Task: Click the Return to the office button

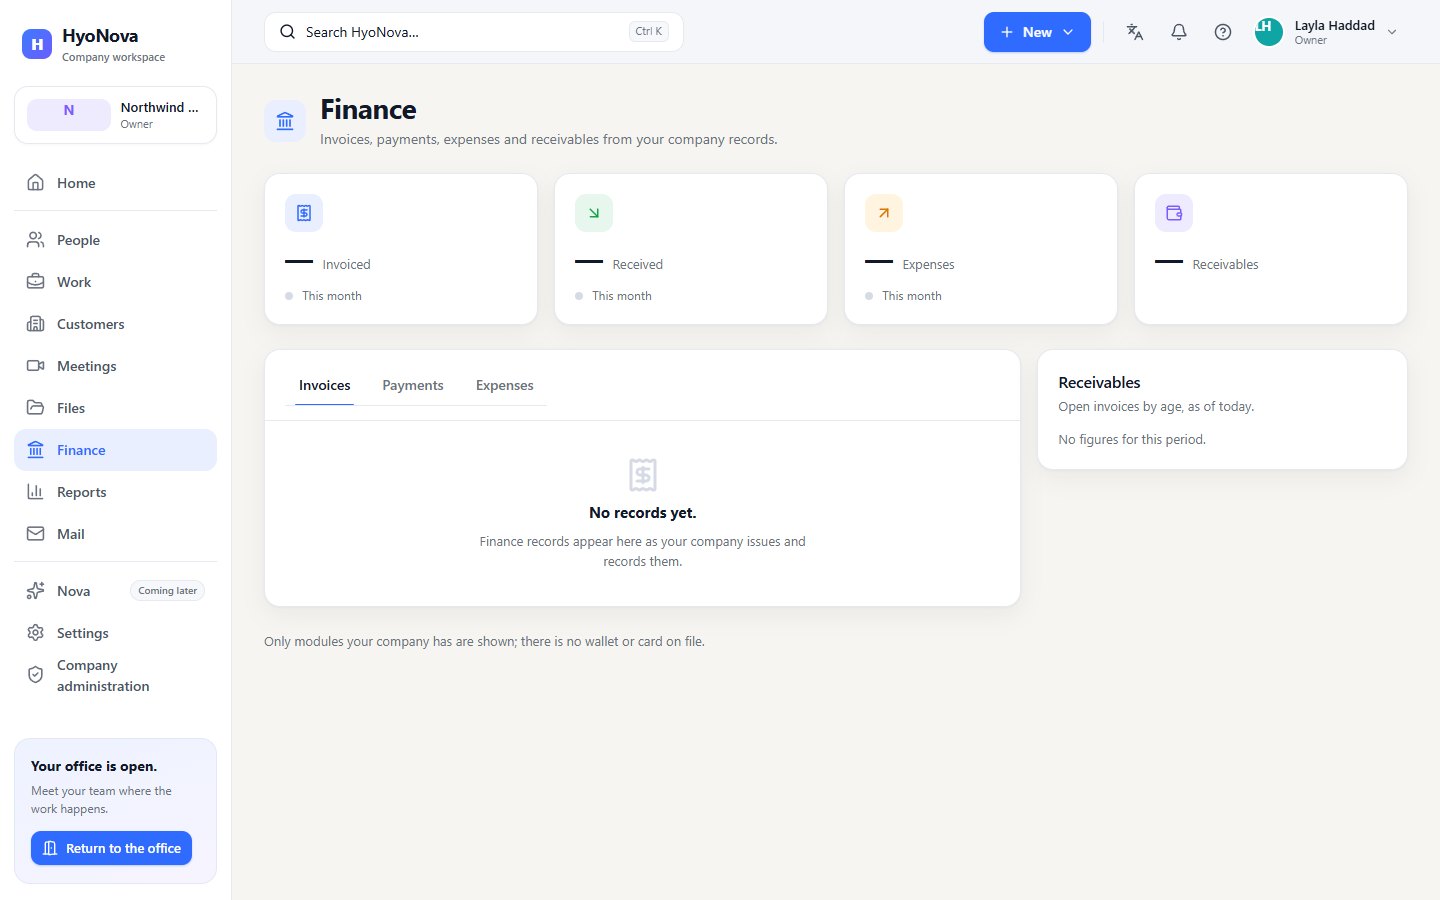Action: pos(111,848)
